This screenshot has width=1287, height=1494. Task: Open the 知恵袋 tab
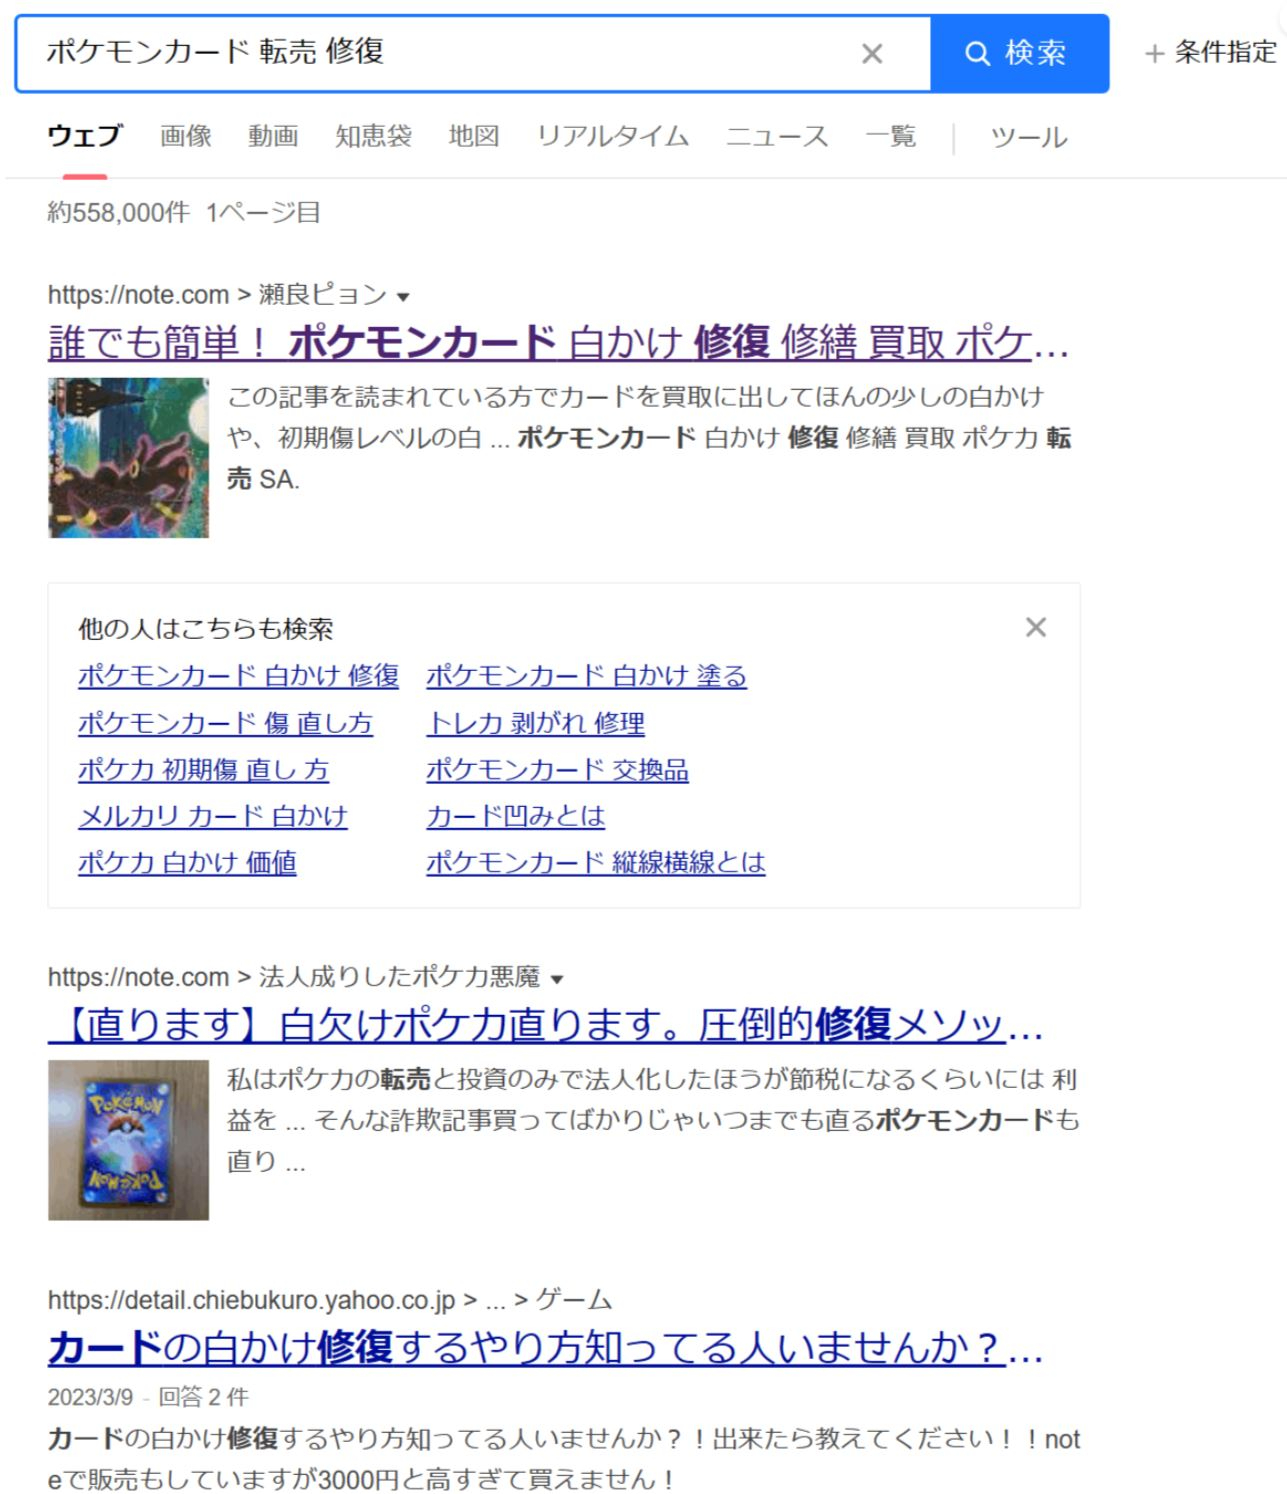pyautogui.click(x=374, y=136)
